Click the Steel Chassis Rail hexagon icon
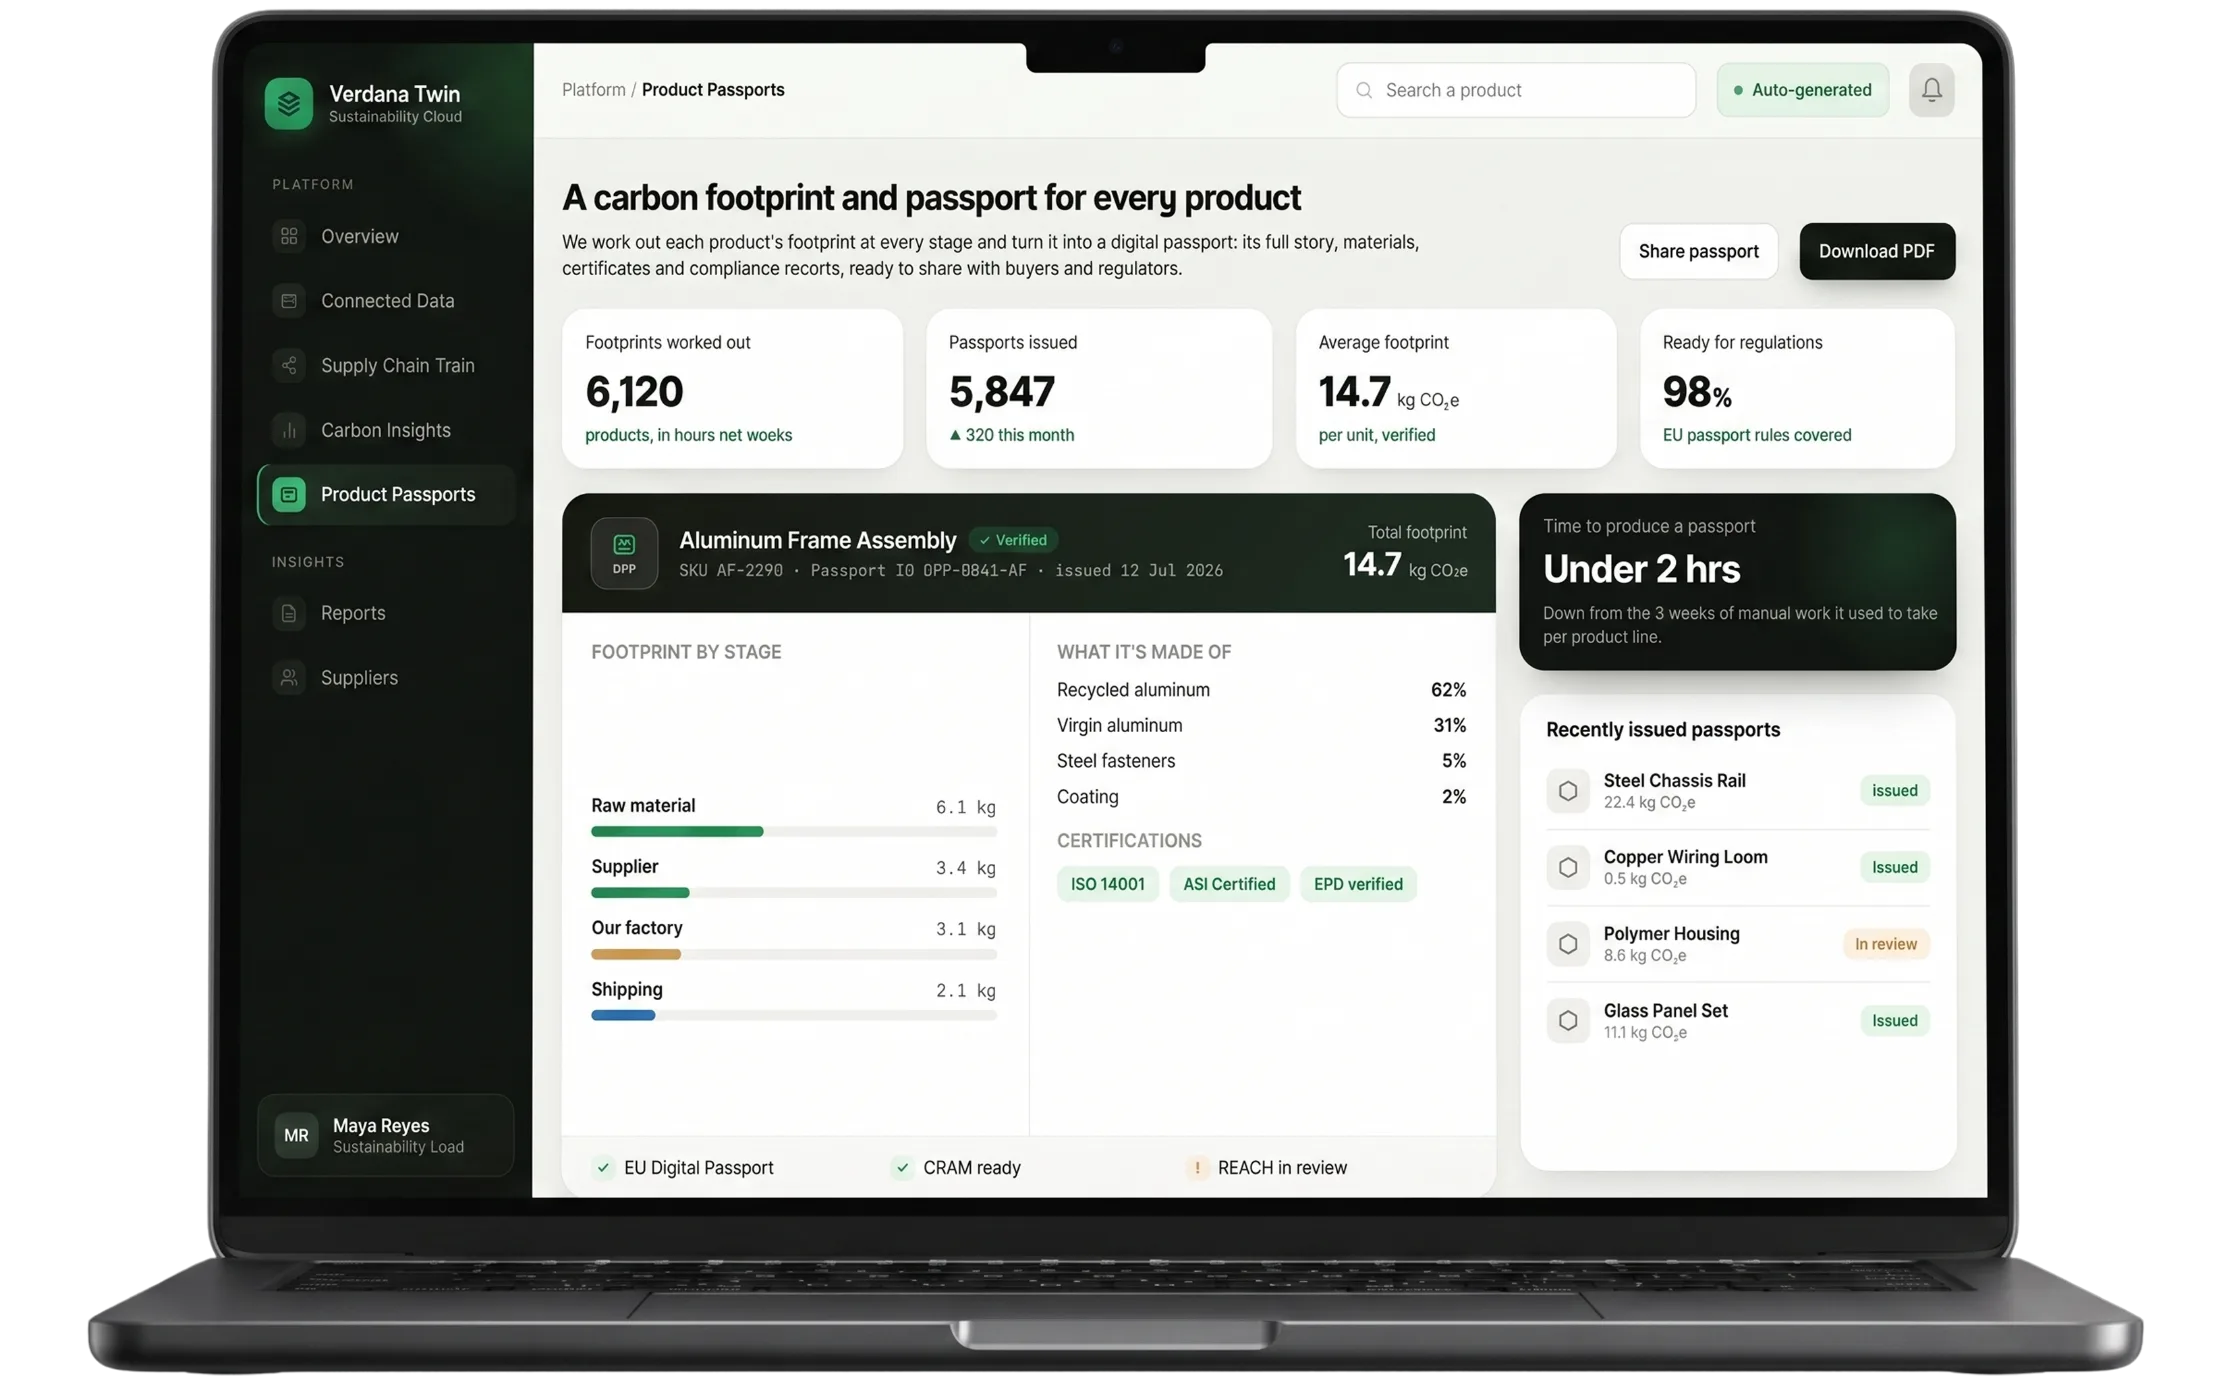Screen dimensions: 2232x1380 point(1567,790)
